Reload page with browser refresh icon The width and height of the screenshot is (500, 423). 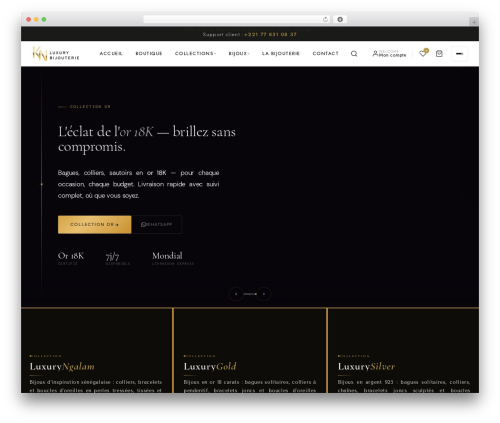tap(325, 20)
